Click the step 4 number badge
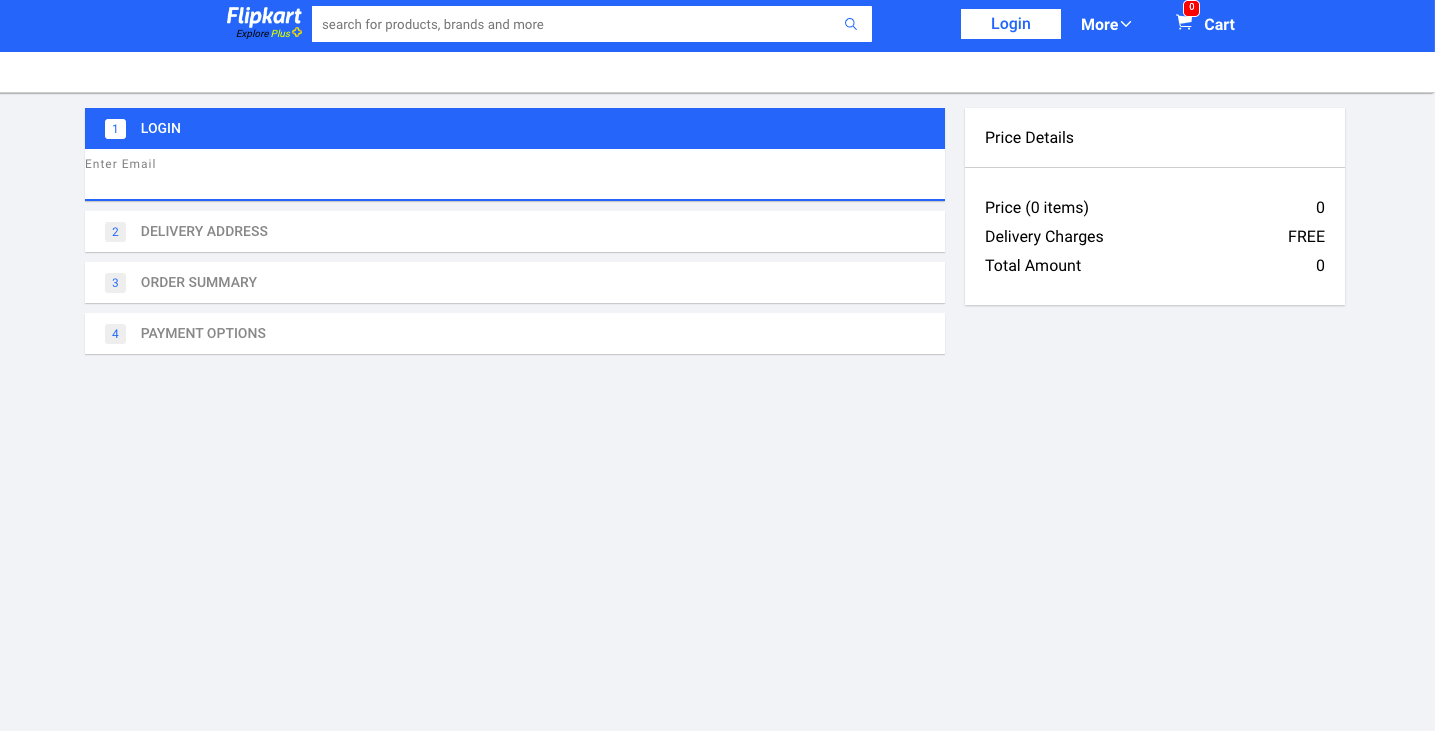 coord(115,334)
